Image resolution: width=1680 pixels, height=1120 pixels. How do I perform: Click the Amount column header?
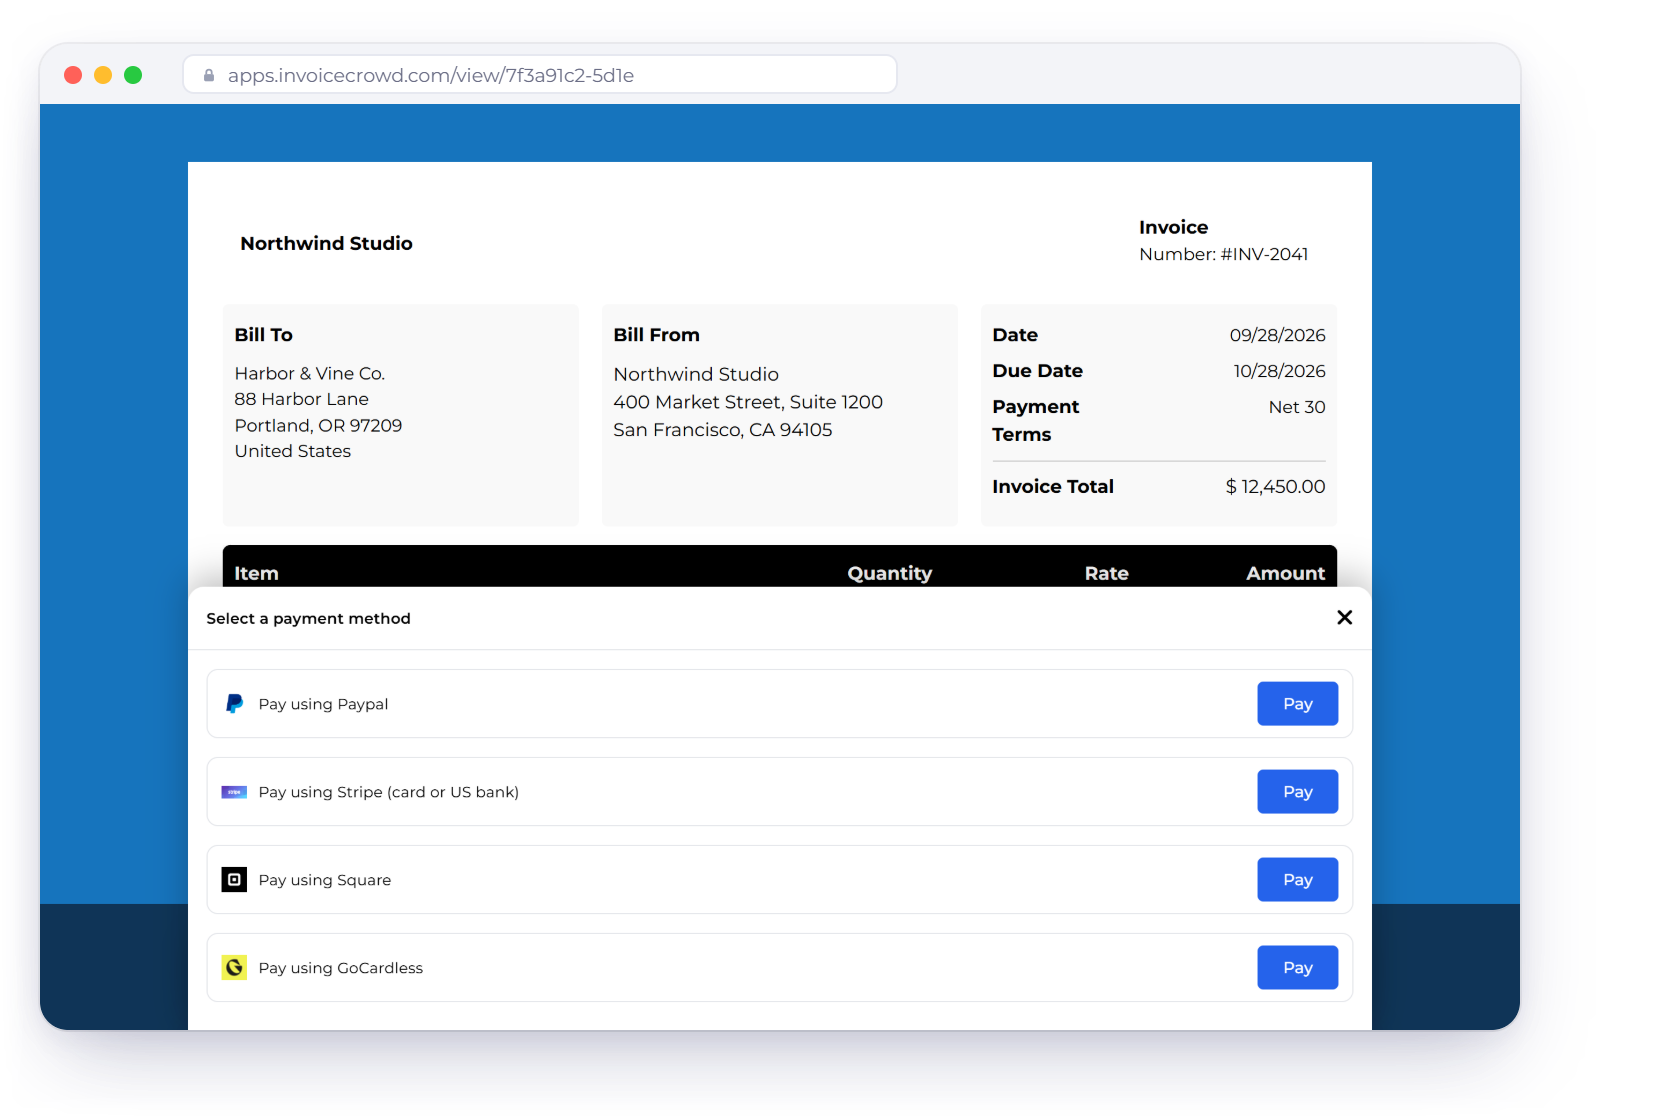tap(1285, 573)
